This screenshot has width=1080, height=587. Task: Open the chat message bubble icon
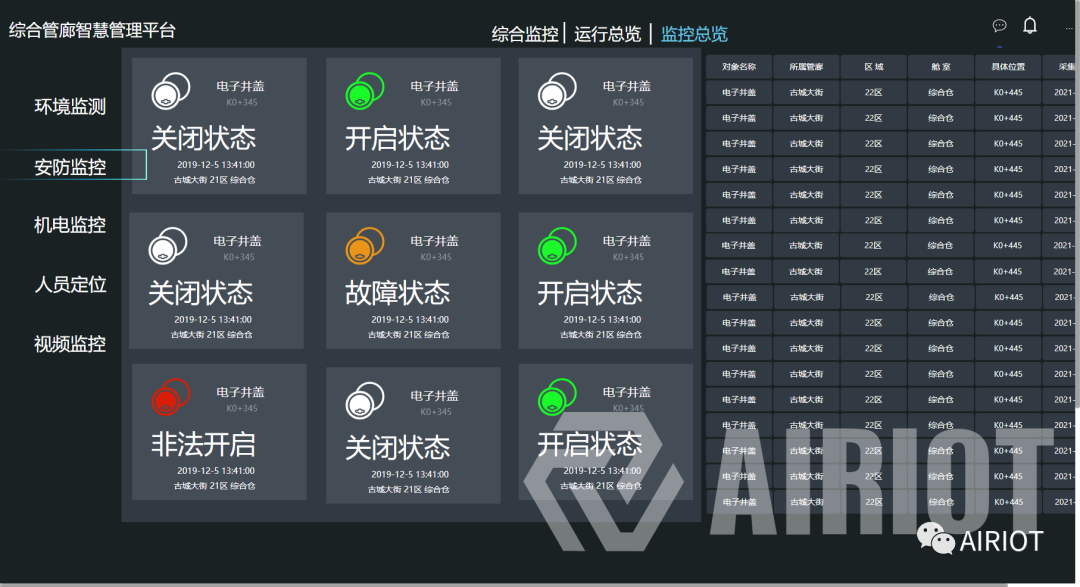tap(999, 25)
